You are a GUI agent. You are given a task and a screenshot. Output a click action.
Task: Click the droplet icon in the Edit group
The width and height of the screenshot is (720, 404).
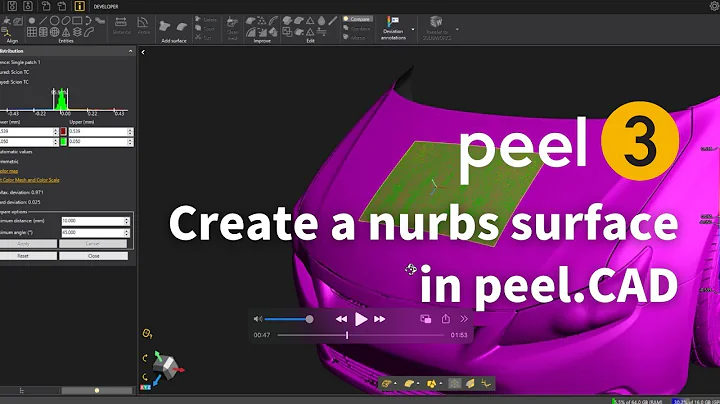[321, 21]
